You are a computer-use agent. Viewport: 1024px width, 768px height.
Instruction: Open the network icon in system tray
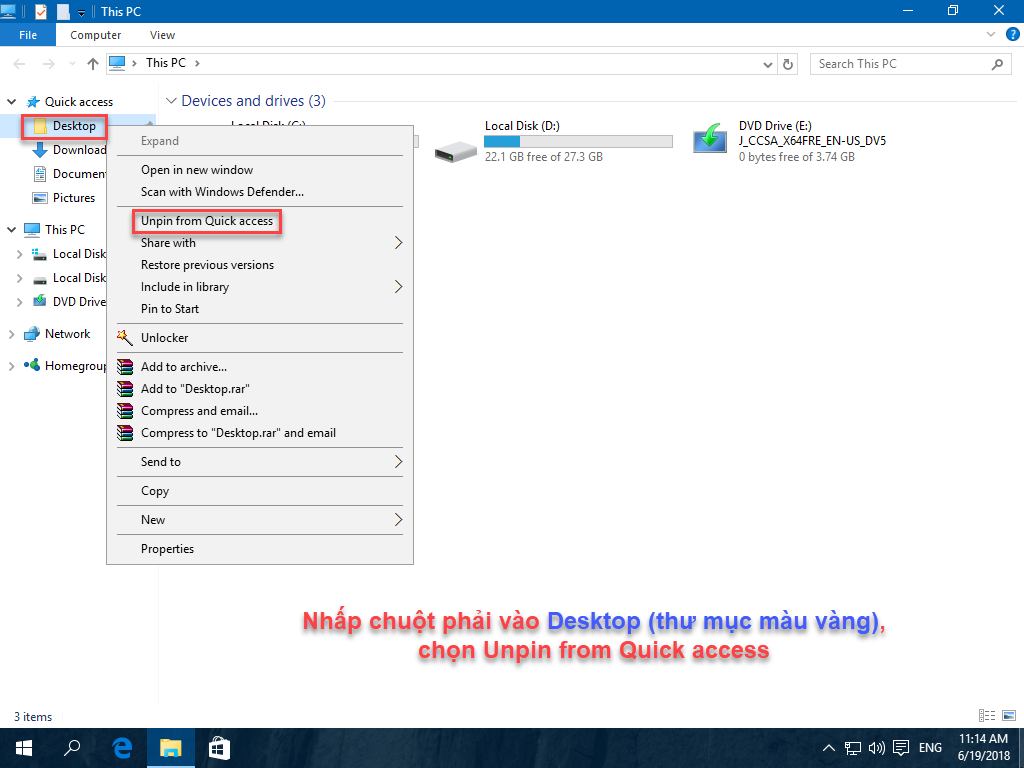853,747
